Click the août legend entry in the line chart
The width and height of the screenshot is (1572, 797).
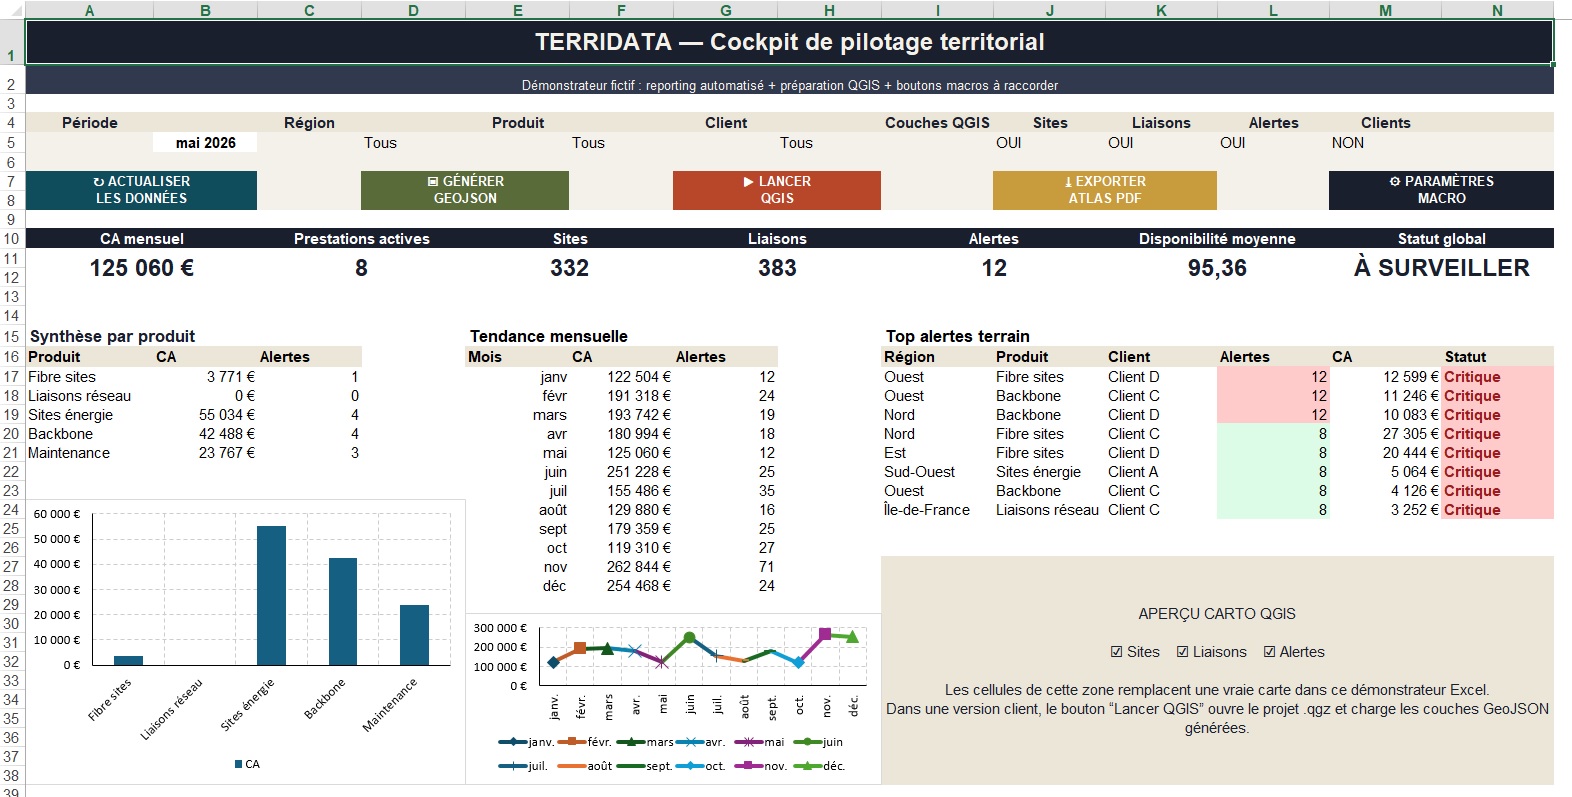point(585,766)
